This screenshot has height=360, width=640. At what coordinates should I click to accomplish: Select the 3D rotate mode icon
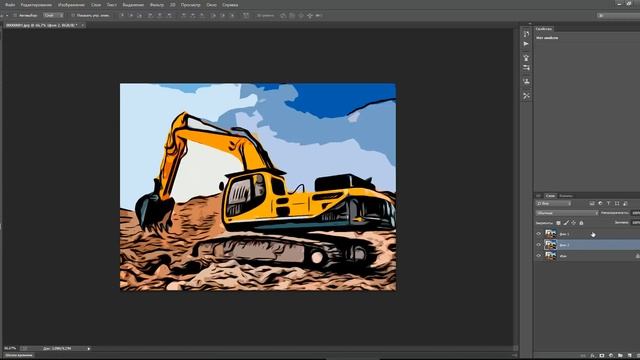pos(283,16)
